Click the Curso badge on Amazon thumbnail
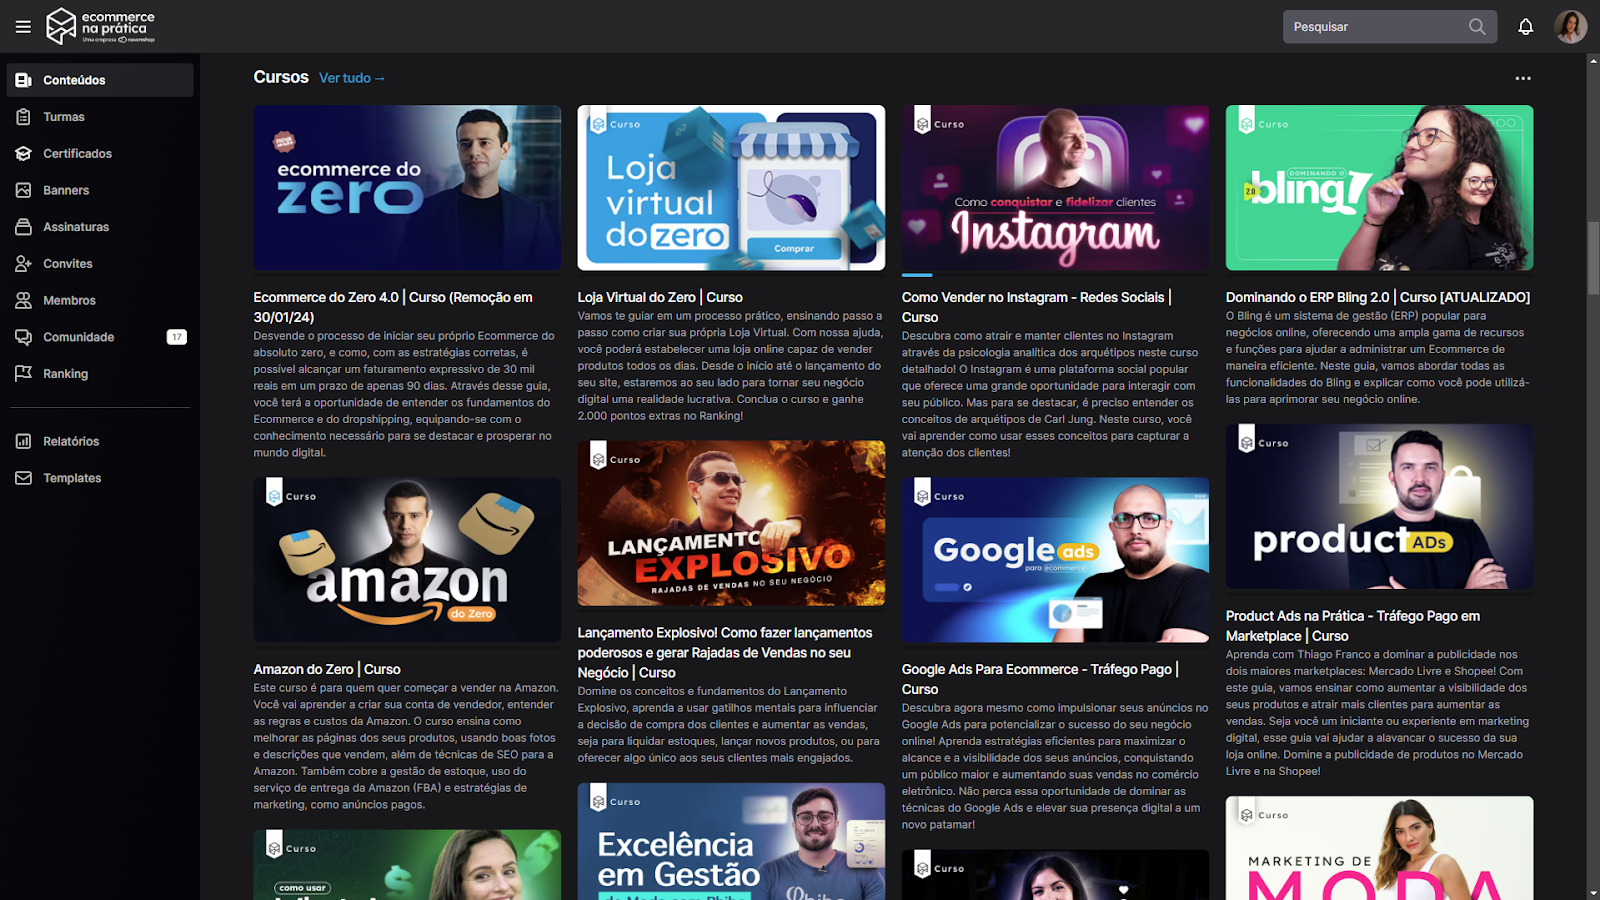 pos(291,494)
